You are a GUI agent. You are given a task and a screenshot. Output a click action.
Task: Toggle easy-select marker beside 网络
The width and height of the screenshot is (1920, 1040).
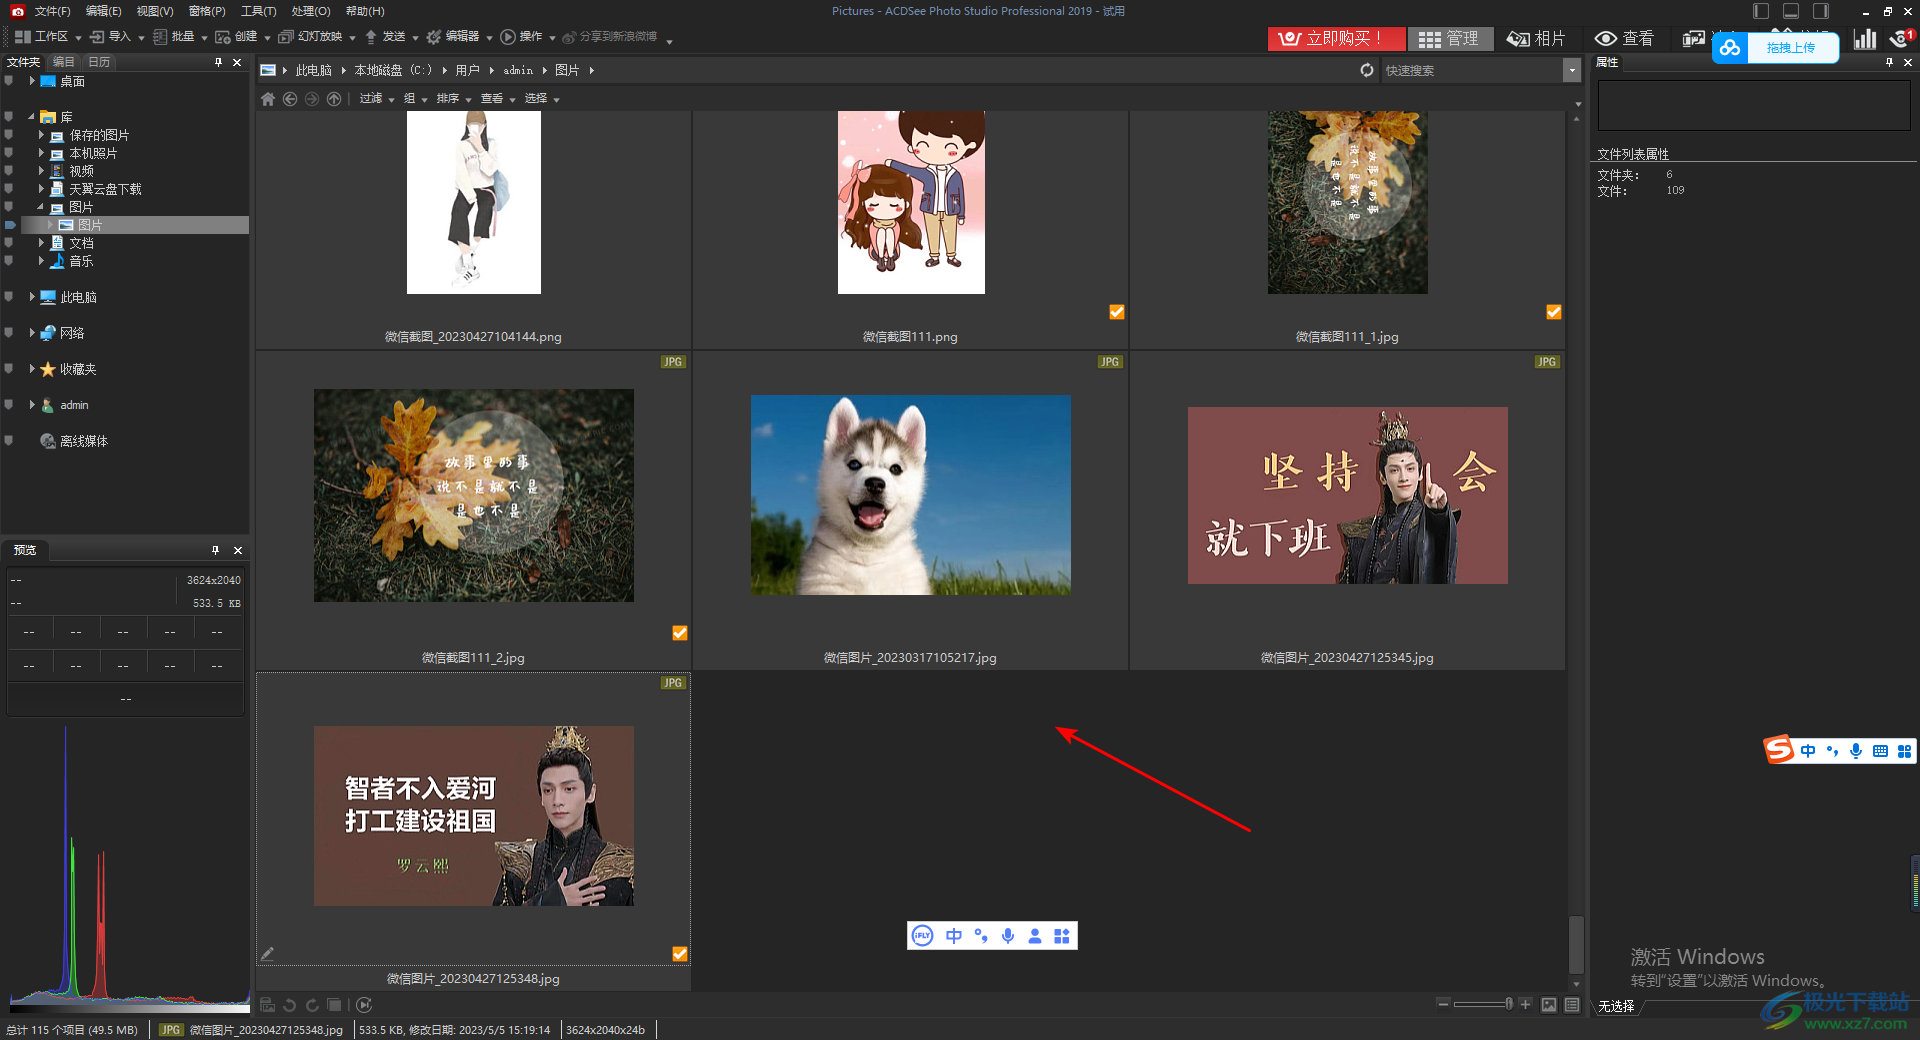pos(9,333)
